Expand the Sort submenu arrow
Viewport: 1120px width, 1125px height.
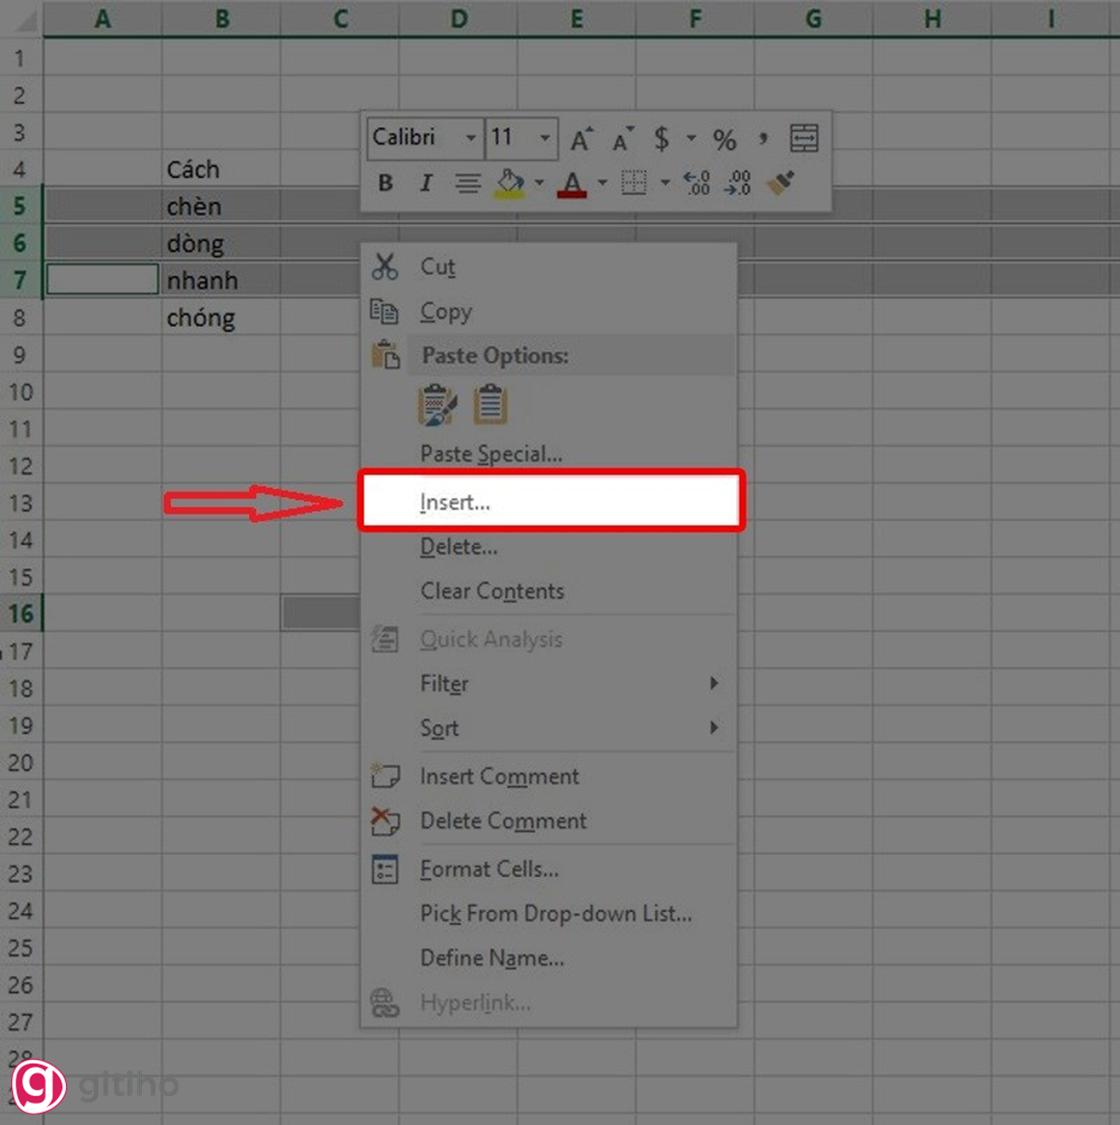[714, 728]
